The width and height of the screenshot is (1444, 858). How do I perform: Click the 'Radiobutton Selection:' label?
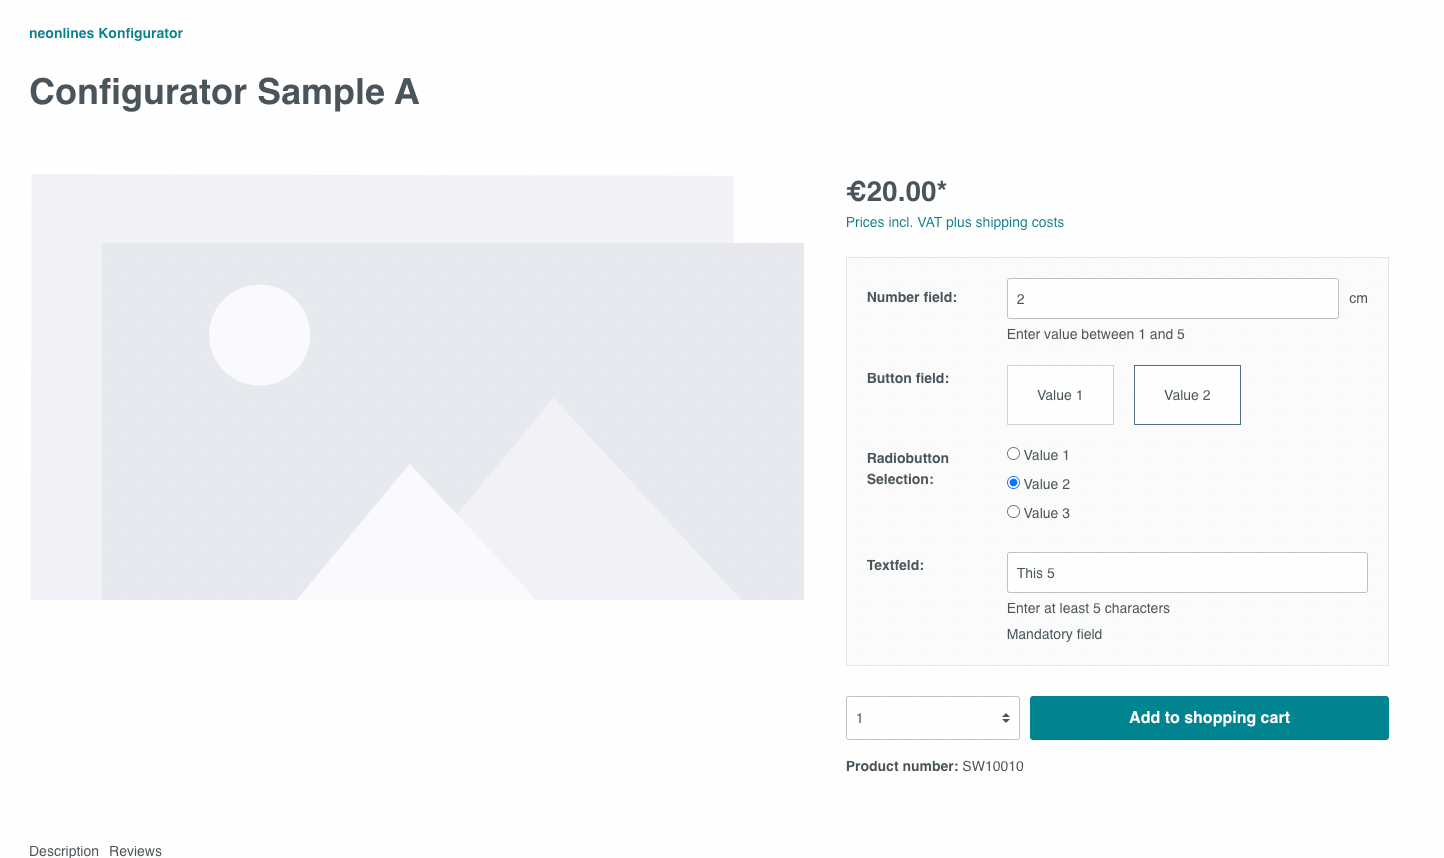coord(908,468)
